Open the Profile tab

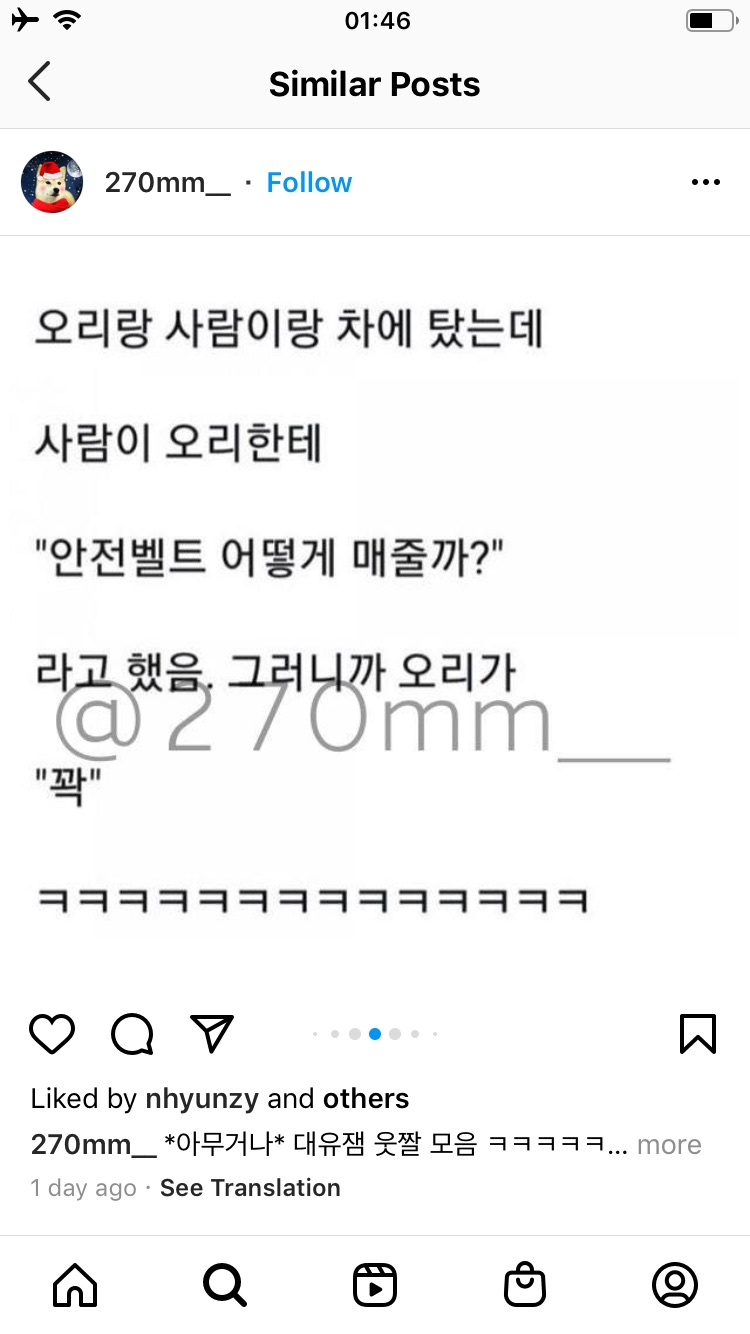[x=675, y=1285]
